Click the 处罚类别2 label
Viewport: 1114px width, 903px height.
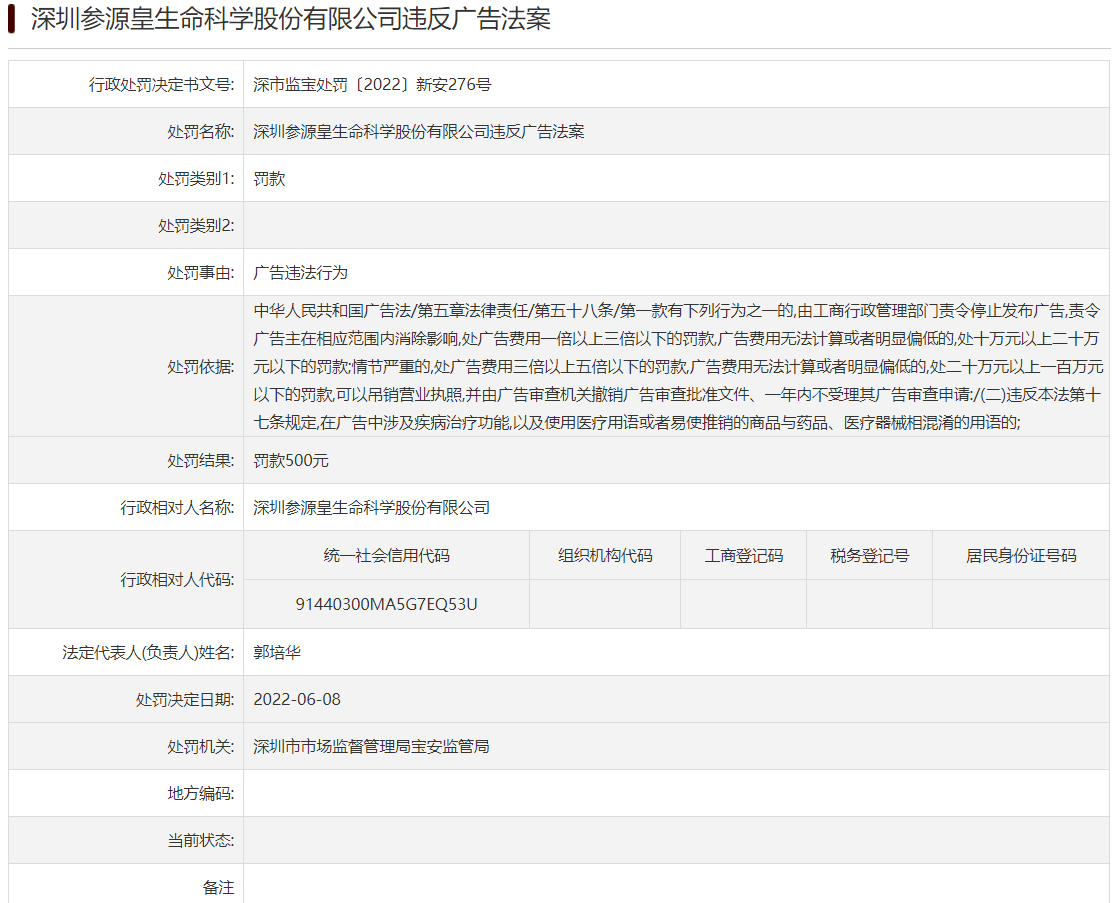pyautogui.click(x=196, y=225)
